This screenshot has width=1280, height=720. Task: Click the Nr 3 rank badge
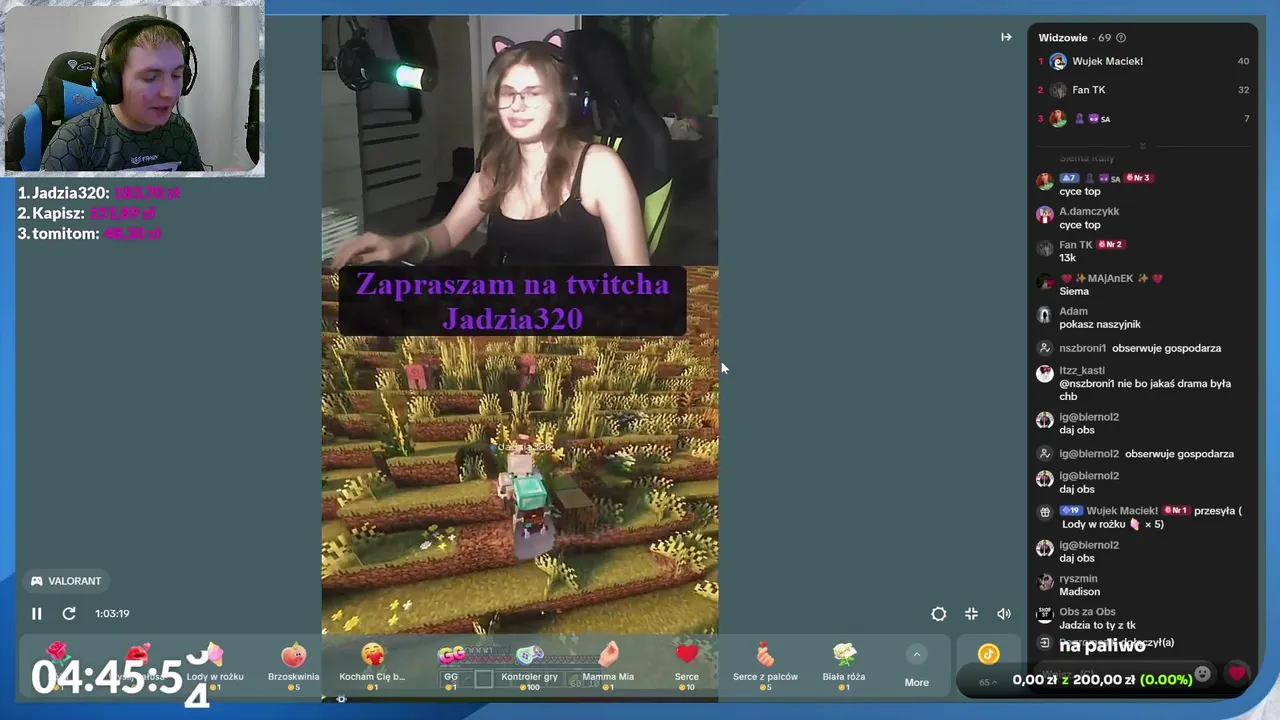coord(1139,178)
